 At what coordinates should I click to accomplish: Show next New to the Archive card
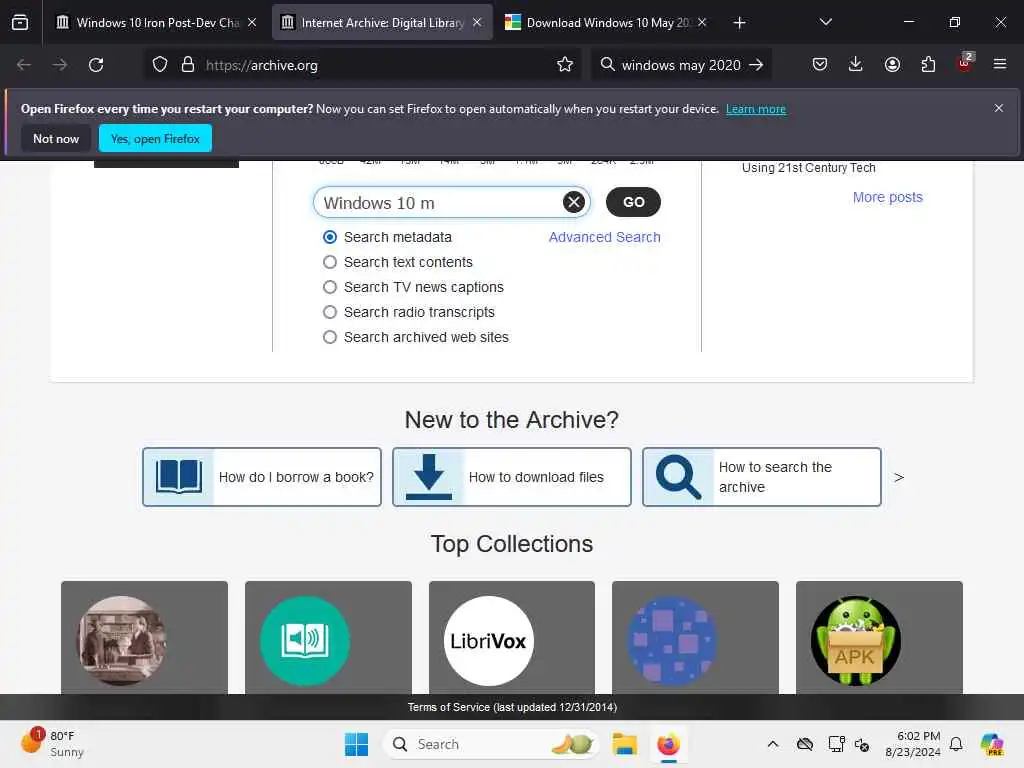coord(899,477)
